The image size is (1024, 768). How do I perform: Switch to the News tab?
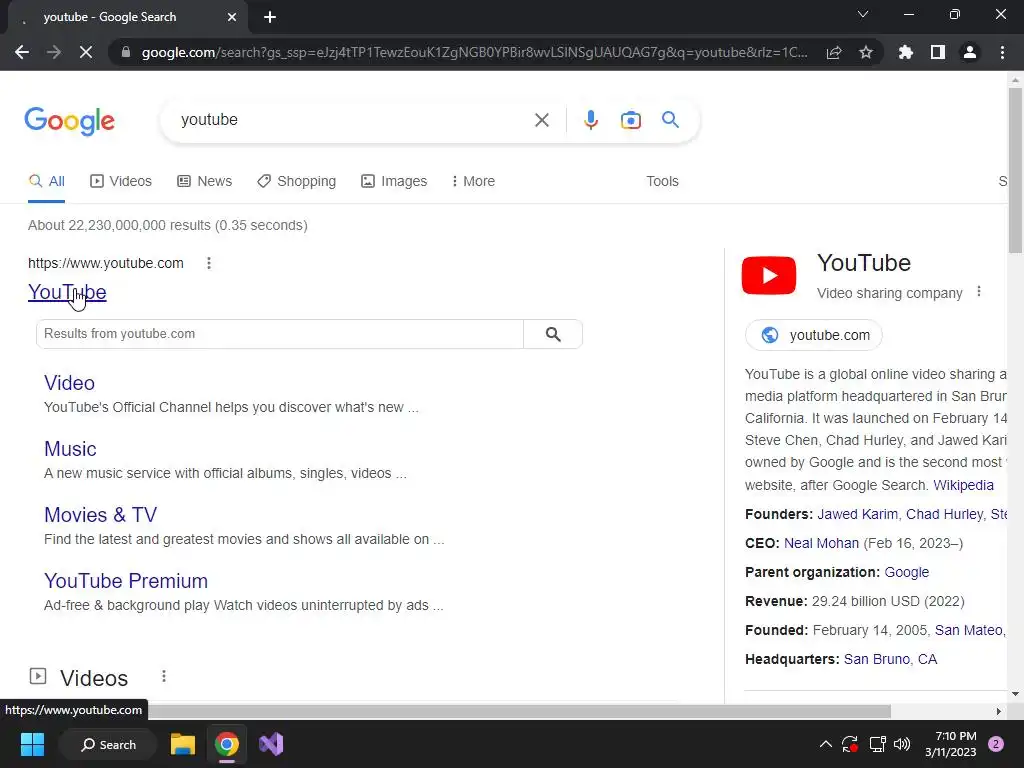204,181
